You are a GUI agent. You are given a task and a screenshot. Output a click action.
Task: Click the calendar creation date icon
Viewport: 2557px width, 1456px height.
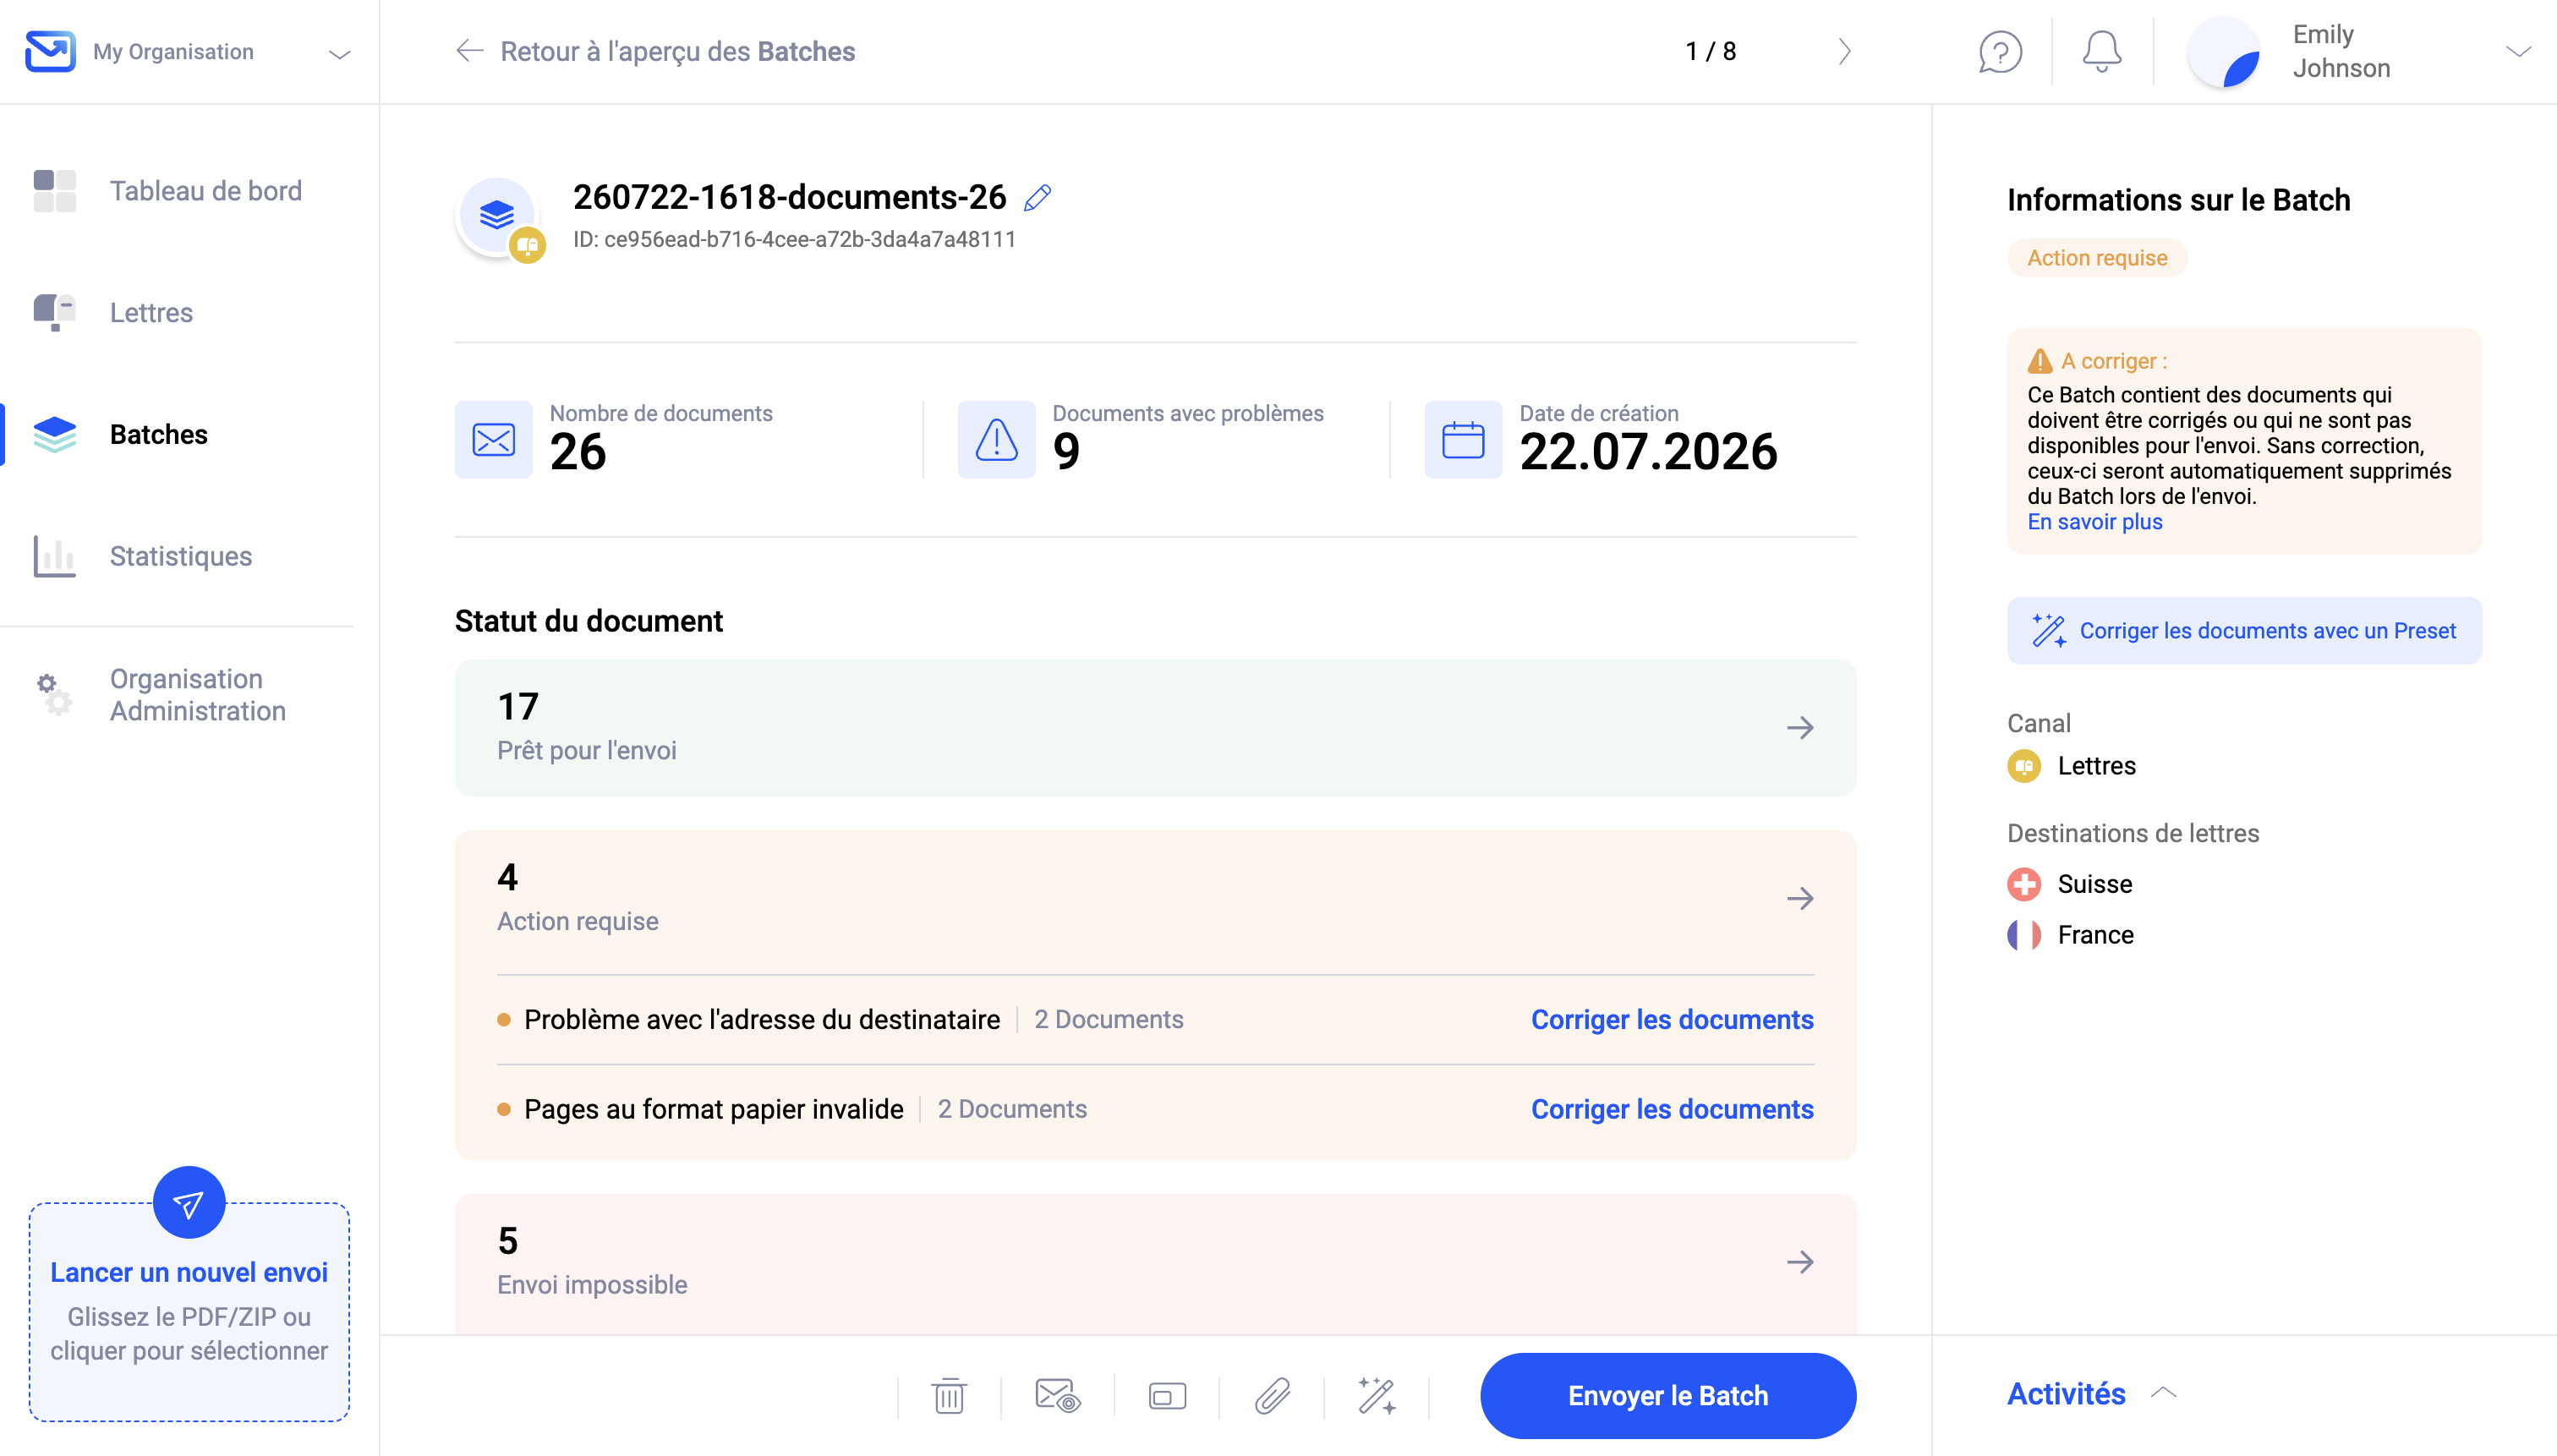coord(1463,440)
